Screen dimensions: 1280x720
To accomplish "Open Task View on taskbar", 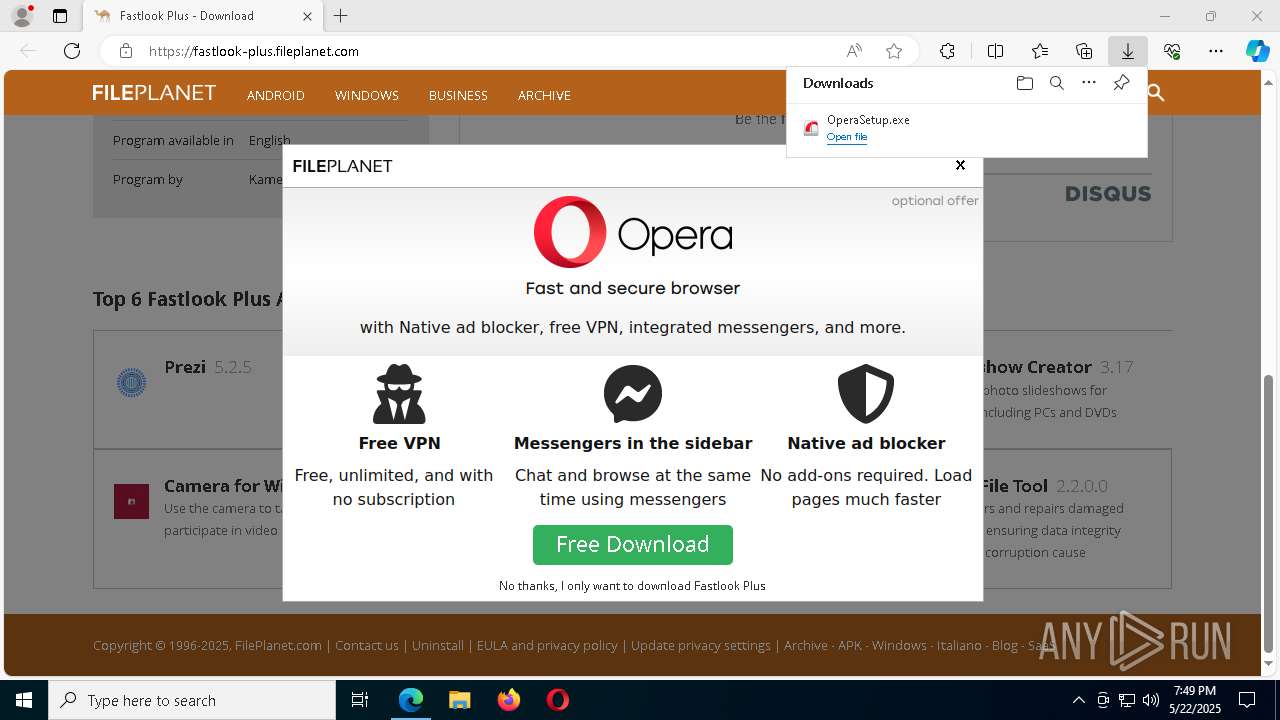I will [x=360, y=700].
